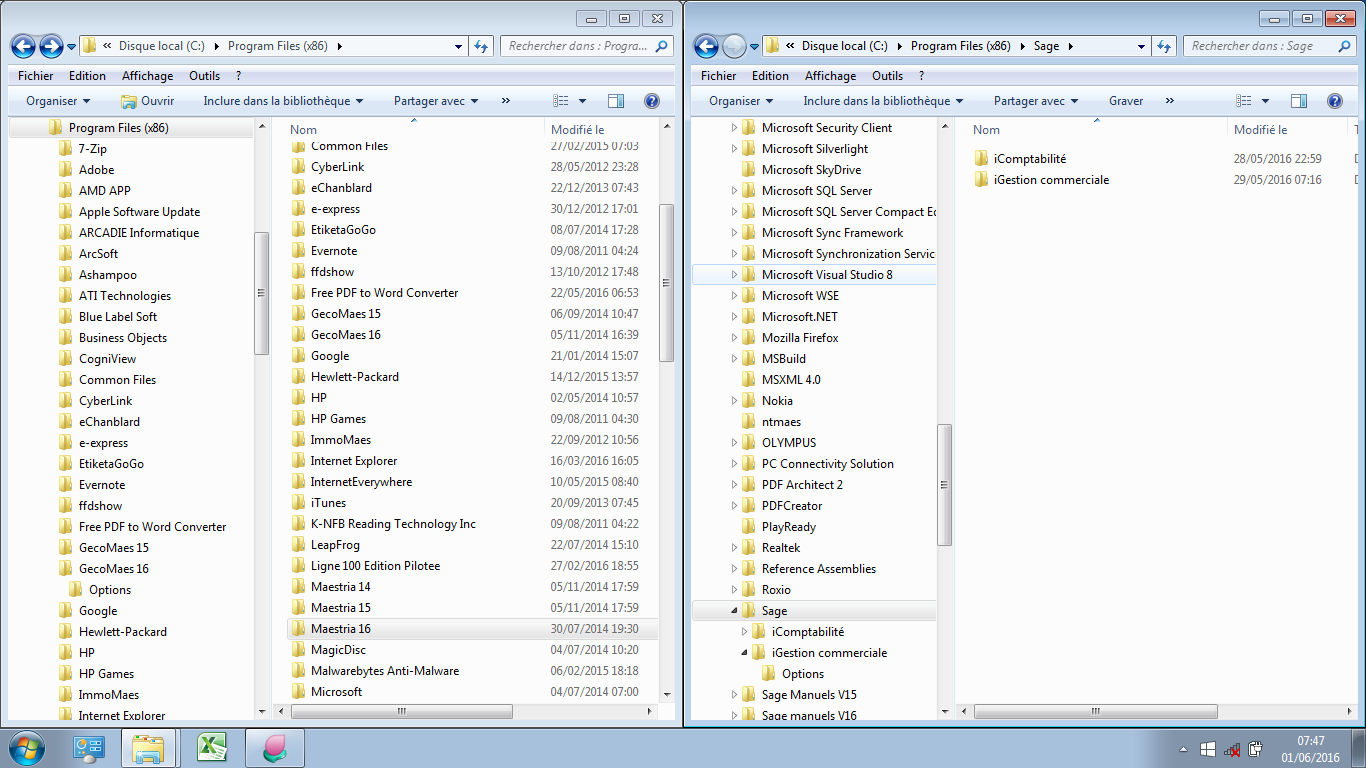Expand the Nokia folder in the tree
The height and width of the screenshot is (768, 1366).
pyautogui.click(x=734, y=401)
